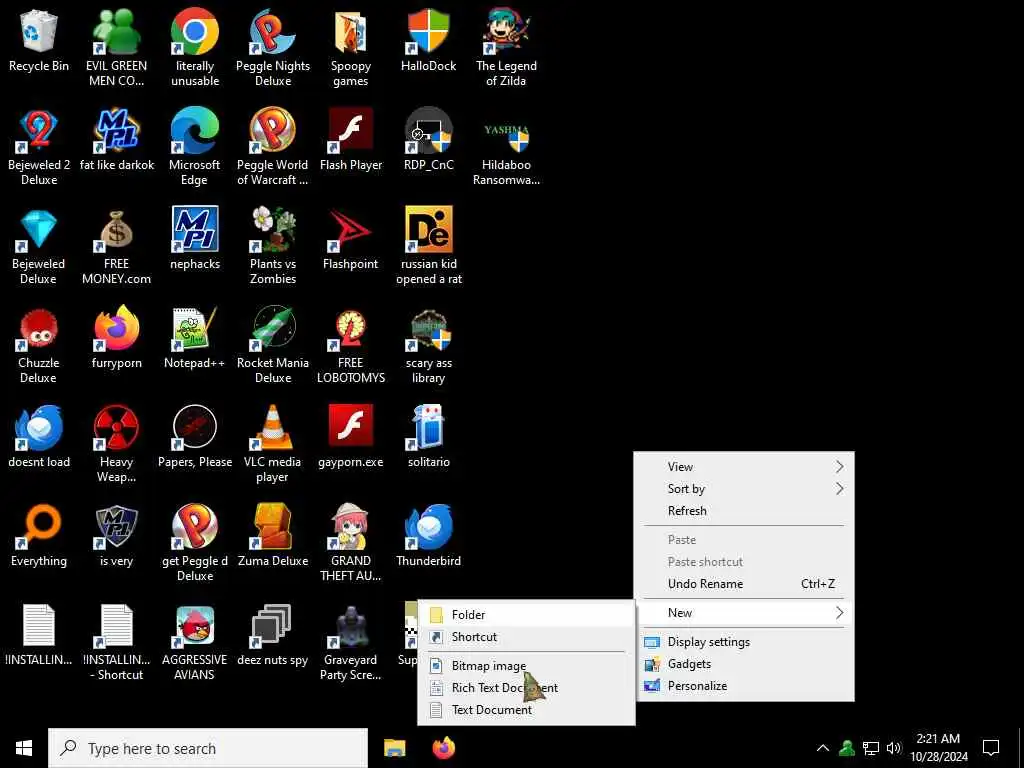1024x768 pixels.
Task: Select the Heavy Weapon radiation icon
Action: 116,445
